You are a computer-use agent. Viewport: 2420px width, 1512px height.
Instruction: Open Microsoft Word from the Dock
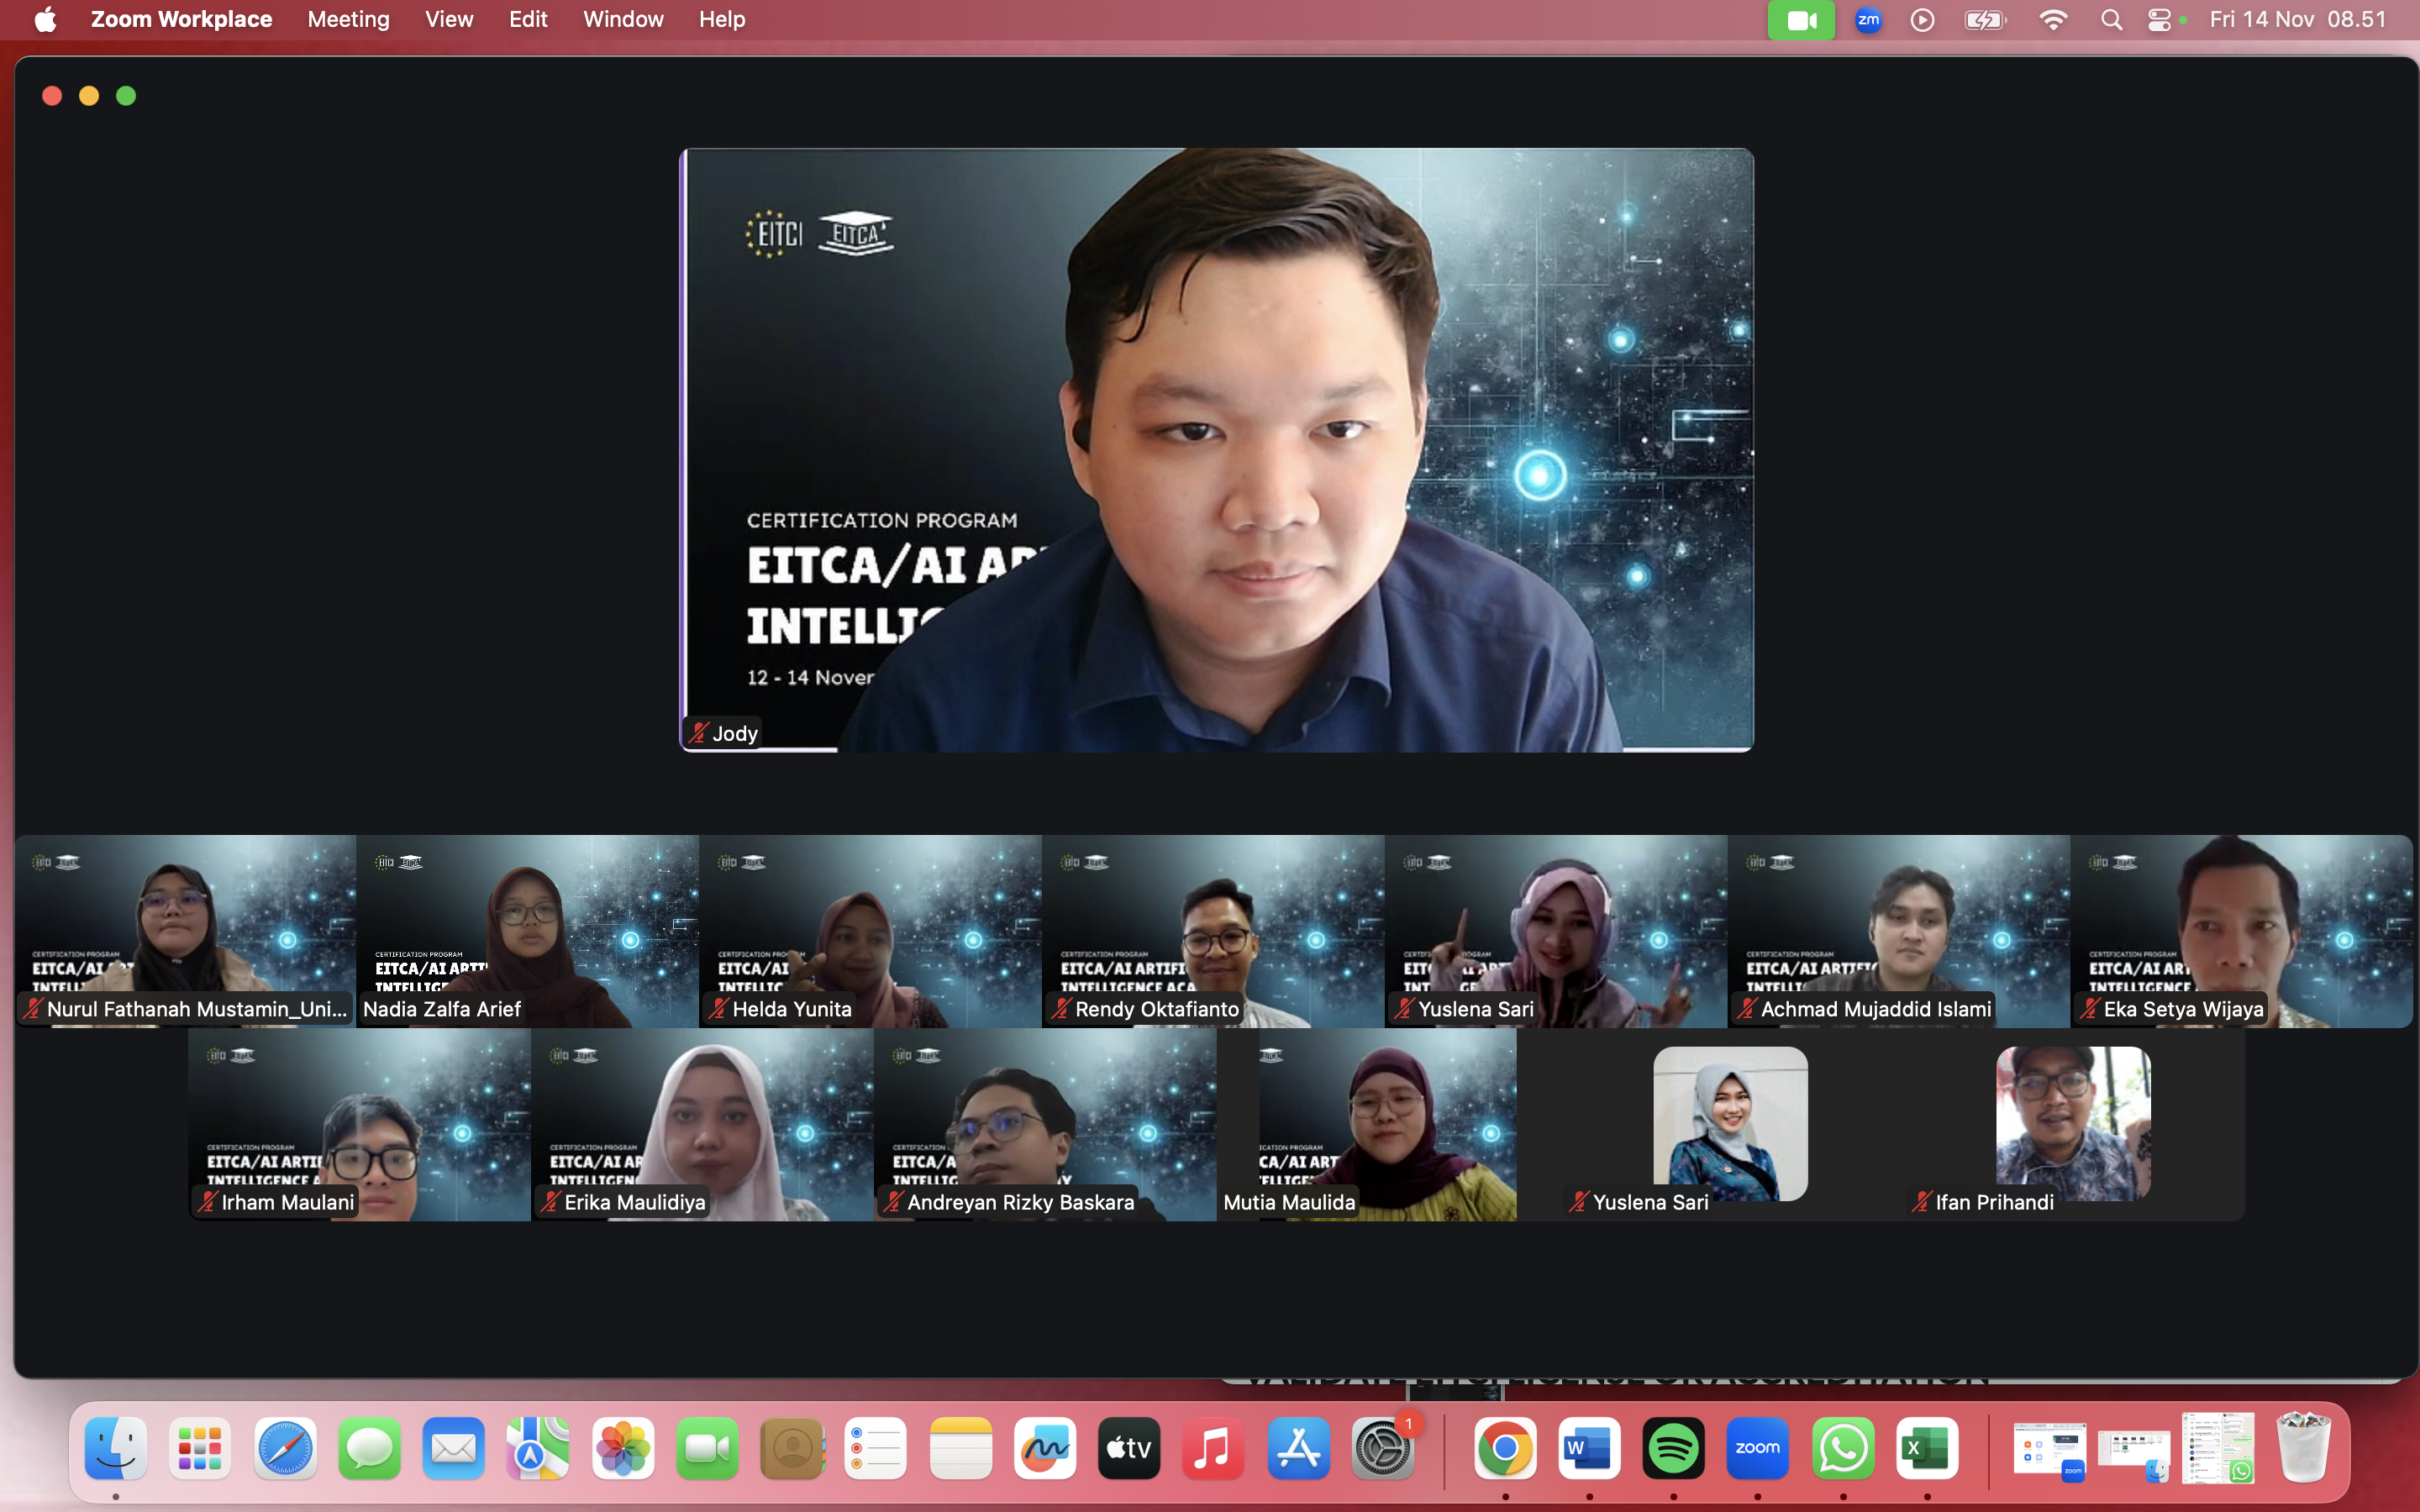point(1590,1447)
